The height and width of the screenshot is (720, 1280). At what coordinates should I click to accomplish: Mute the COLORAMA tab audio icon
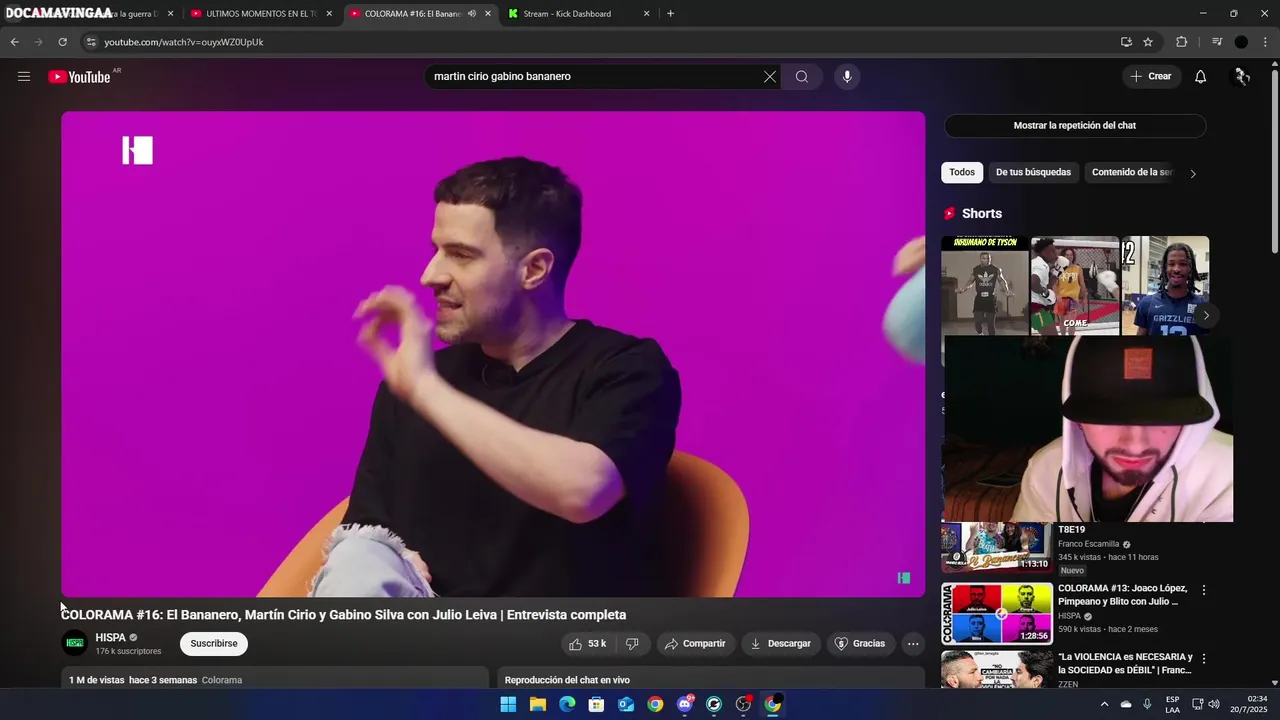click(x=471, y=14)
